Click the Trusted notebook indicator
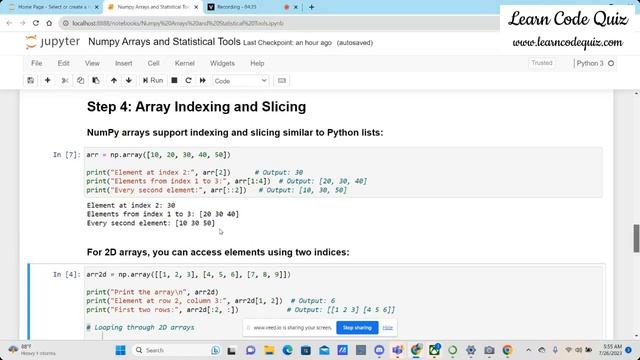640x360 pixels. (x=542, y=63)
